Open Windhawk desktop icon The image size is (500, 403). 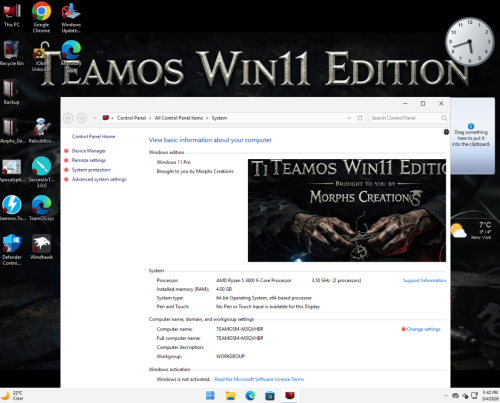point(41,247)
